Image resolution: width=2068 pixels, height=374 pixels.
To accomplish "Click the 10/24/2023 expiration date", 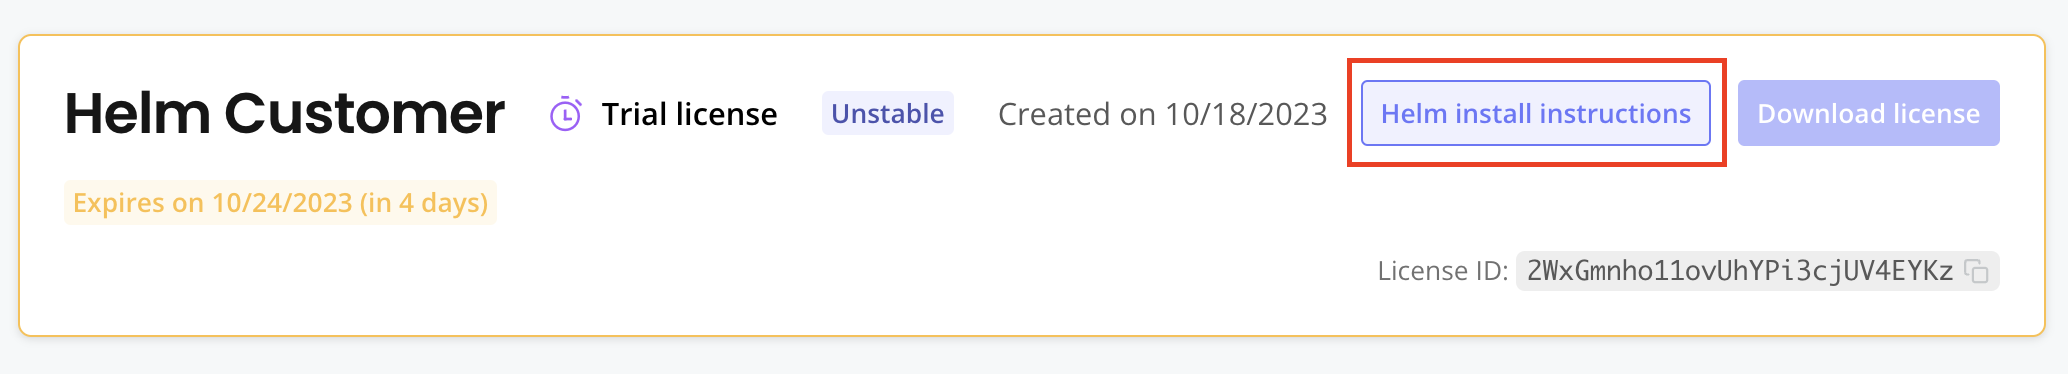I will tap(282, 203).
